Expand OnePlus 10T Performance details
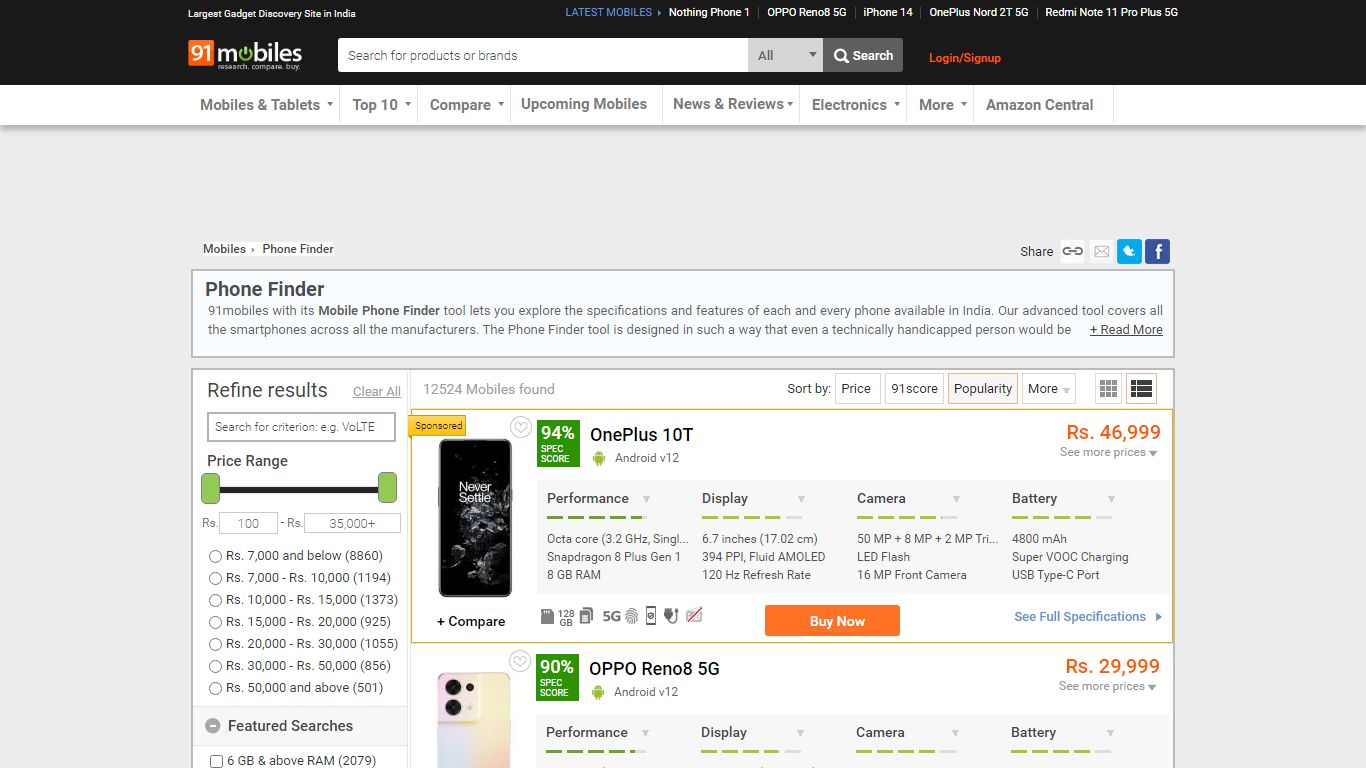This screenshot has height=768, width=1366. pos(646,499)
